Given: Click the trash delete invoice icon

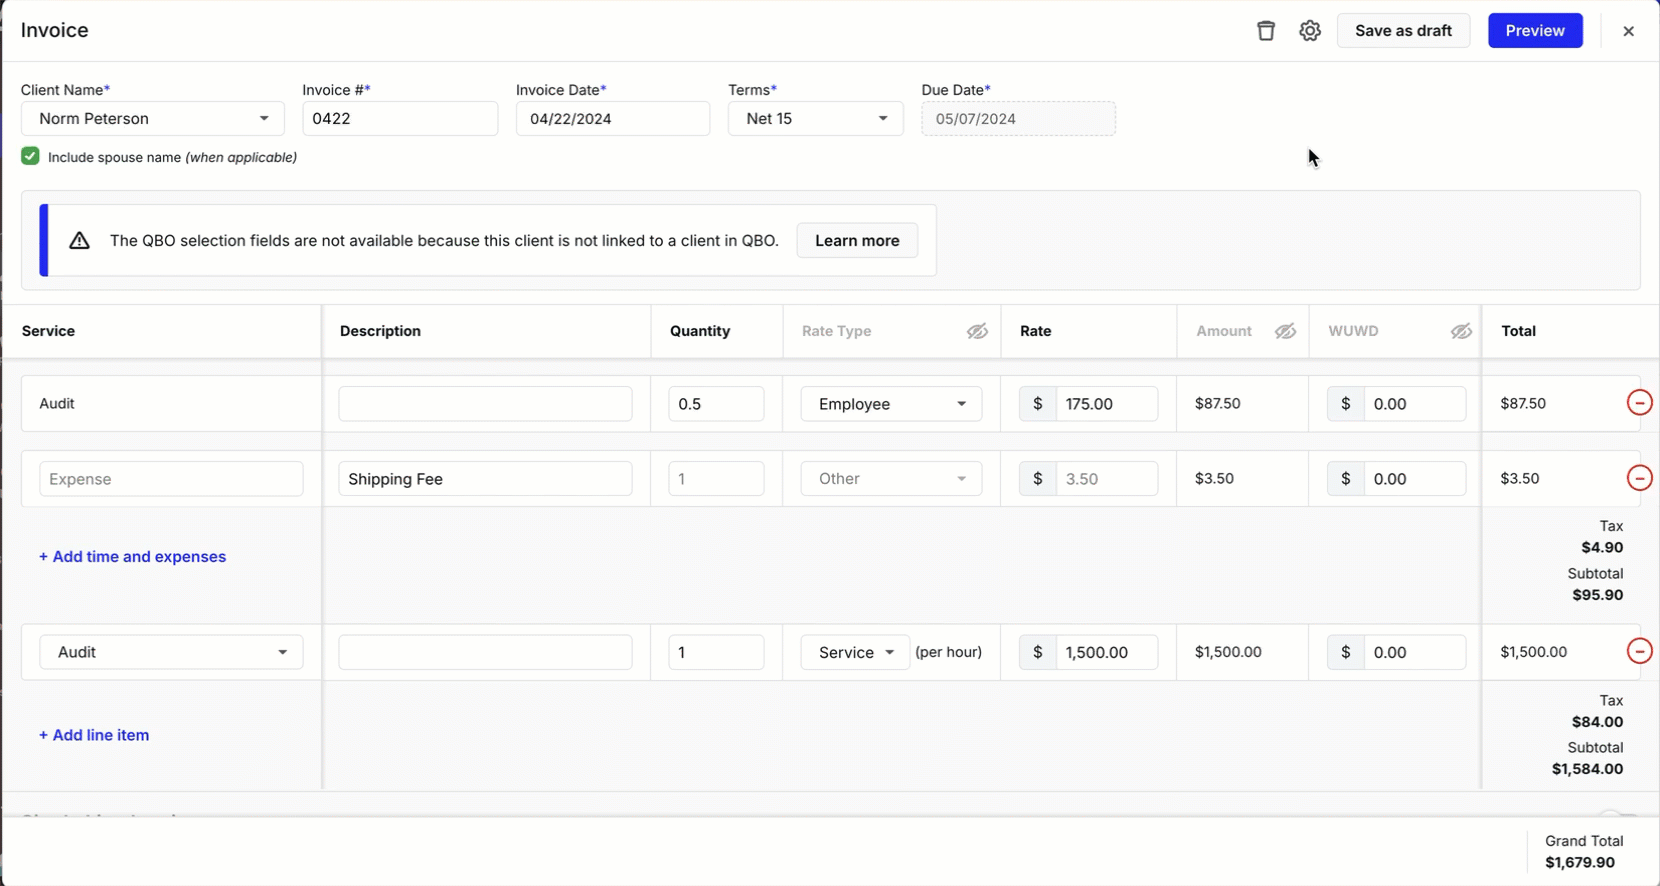Looking at the screenshot, I should pyautogui.click(x=1266, y=31).
